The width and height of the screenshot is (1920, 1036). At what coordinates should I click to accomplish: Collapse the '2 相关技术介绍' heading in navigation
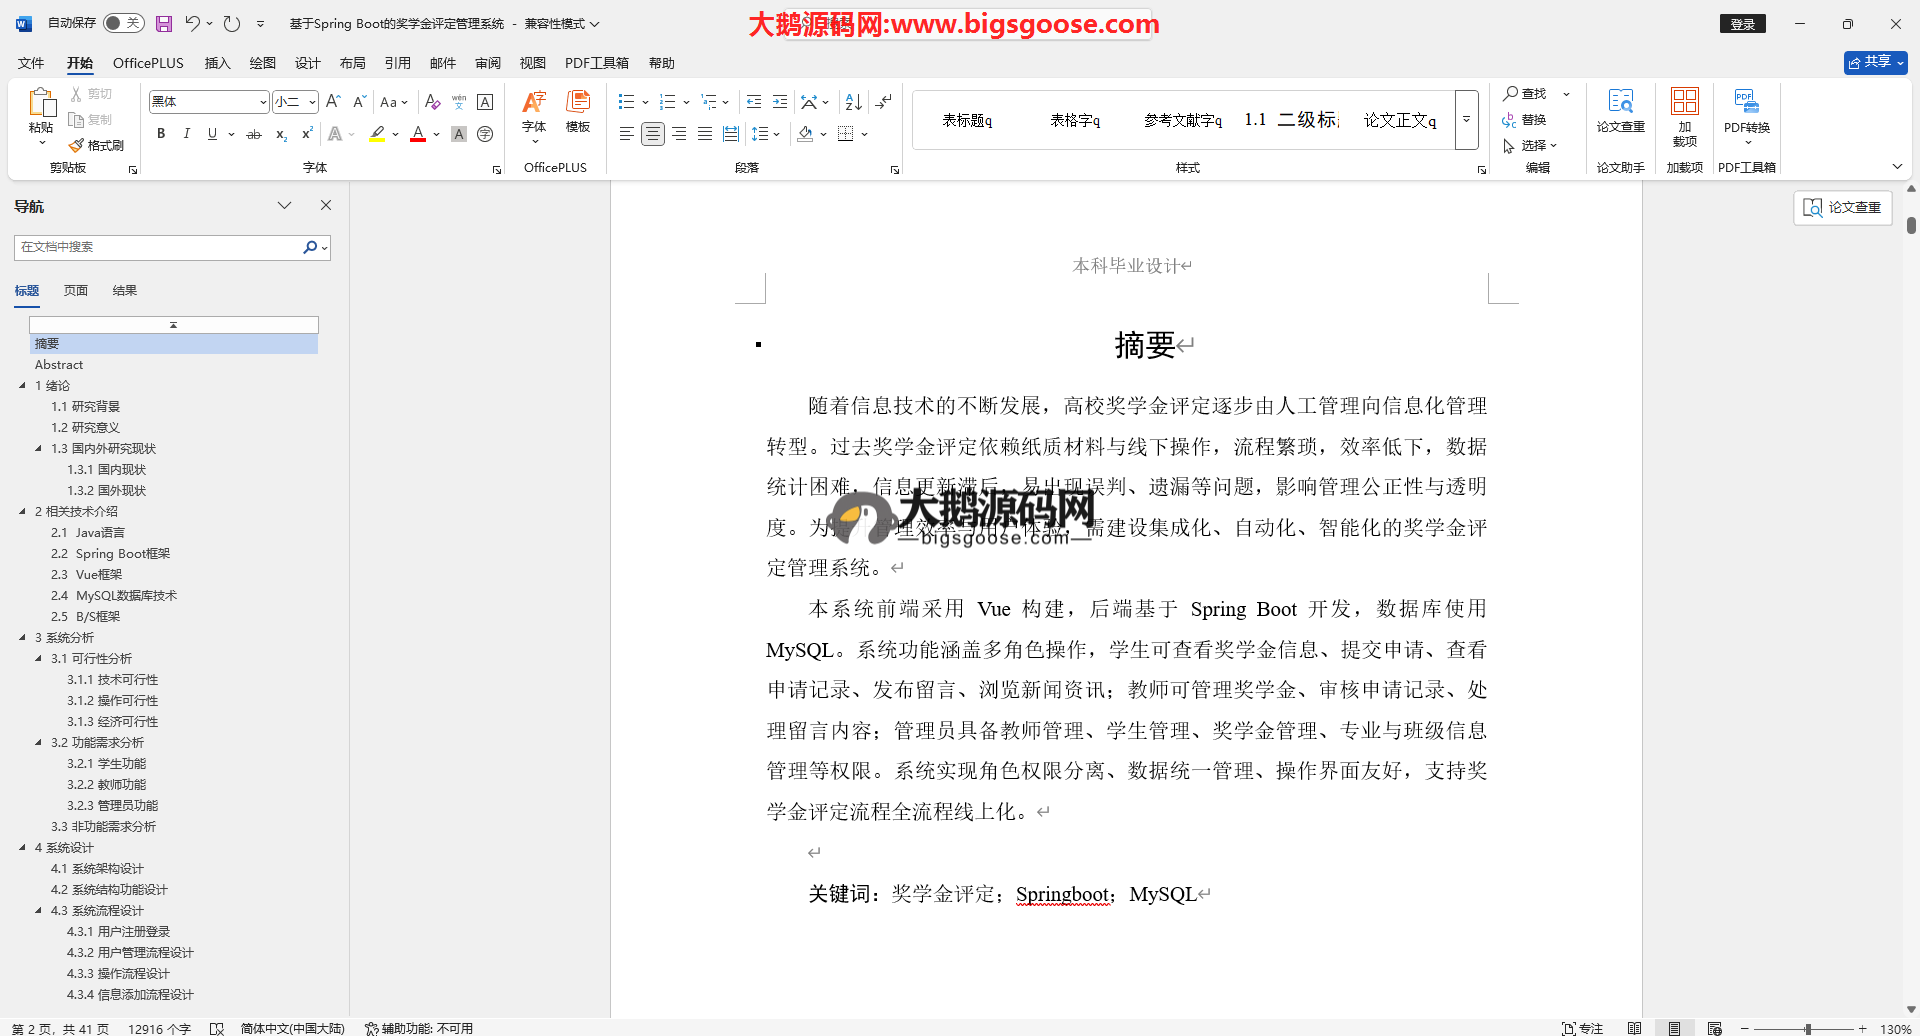23,511
